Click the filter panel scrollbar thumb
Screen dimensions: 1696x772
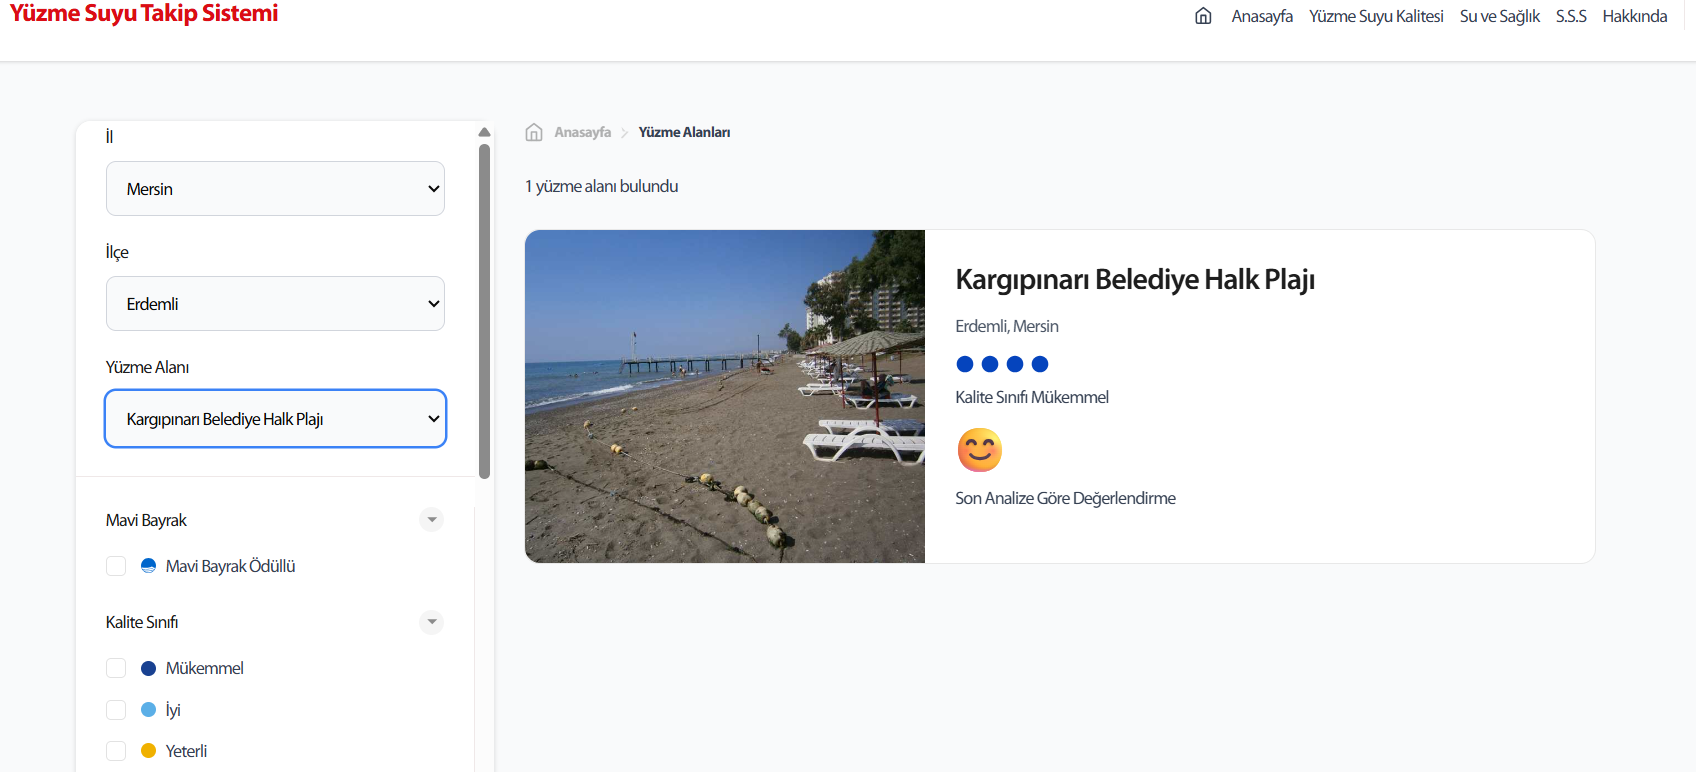click(484, 311)
